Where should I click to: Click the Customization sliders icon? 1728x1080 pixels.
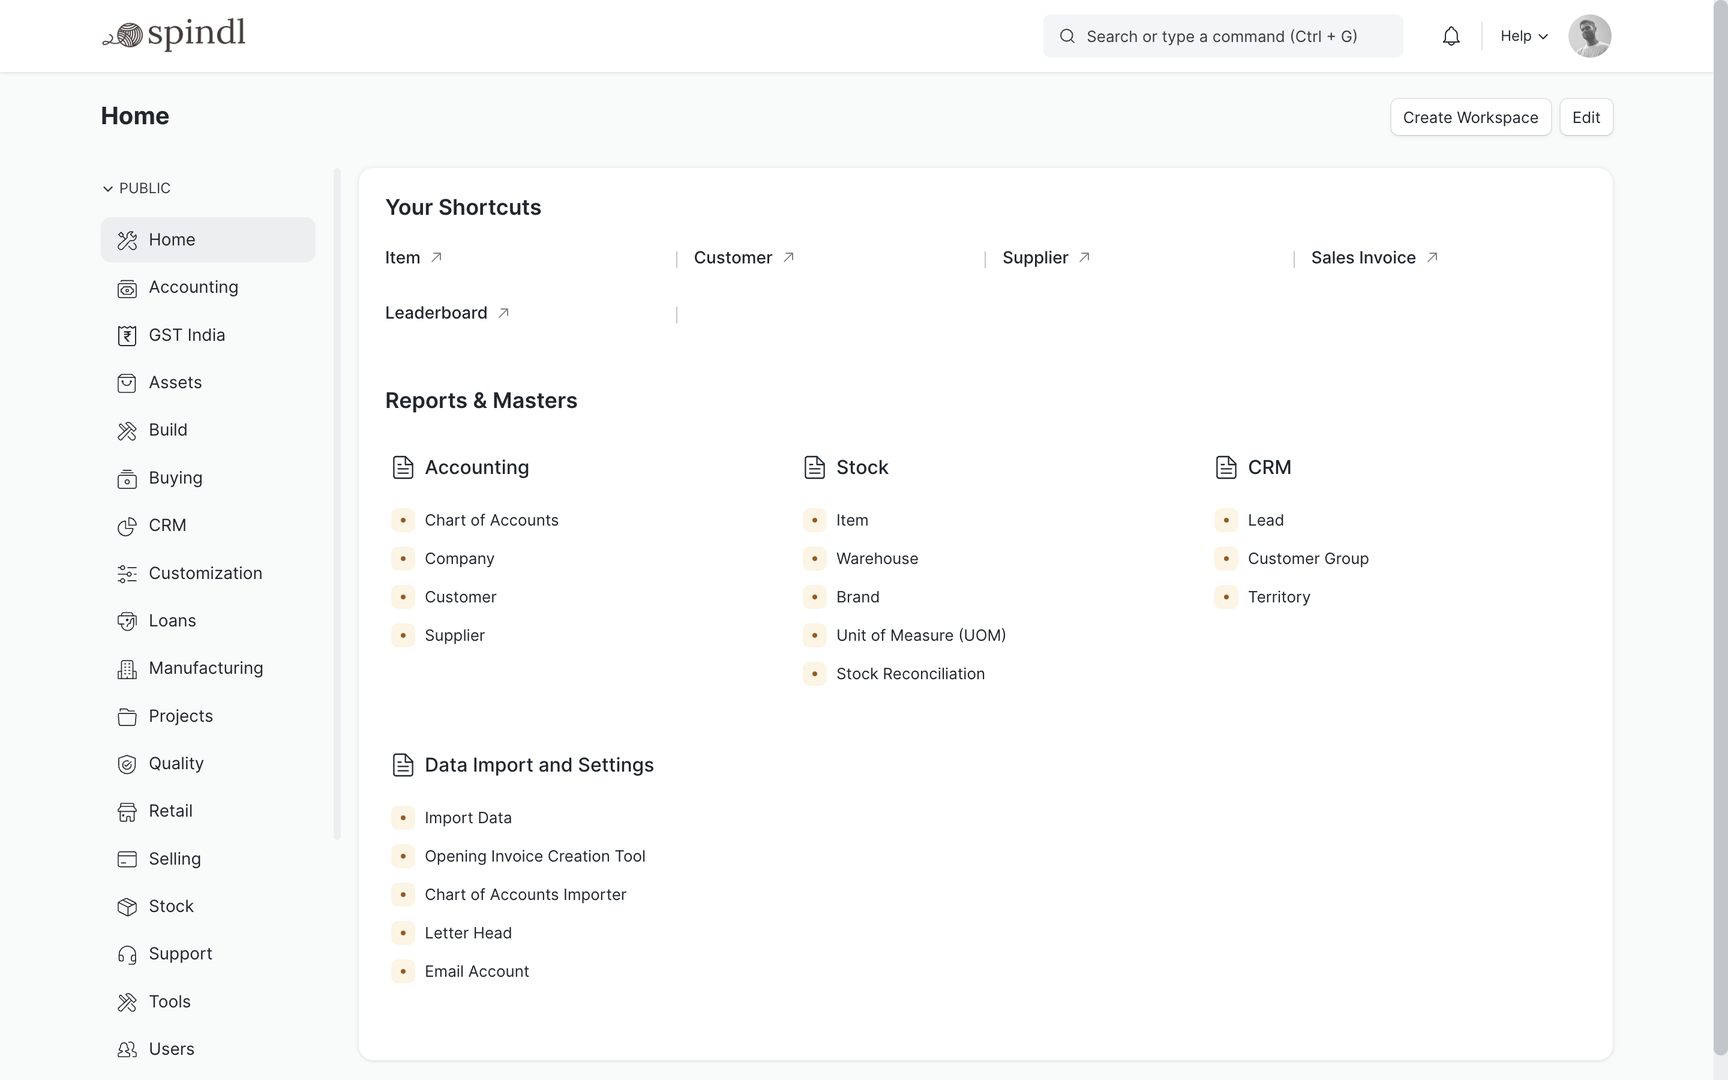pos(127,574)
